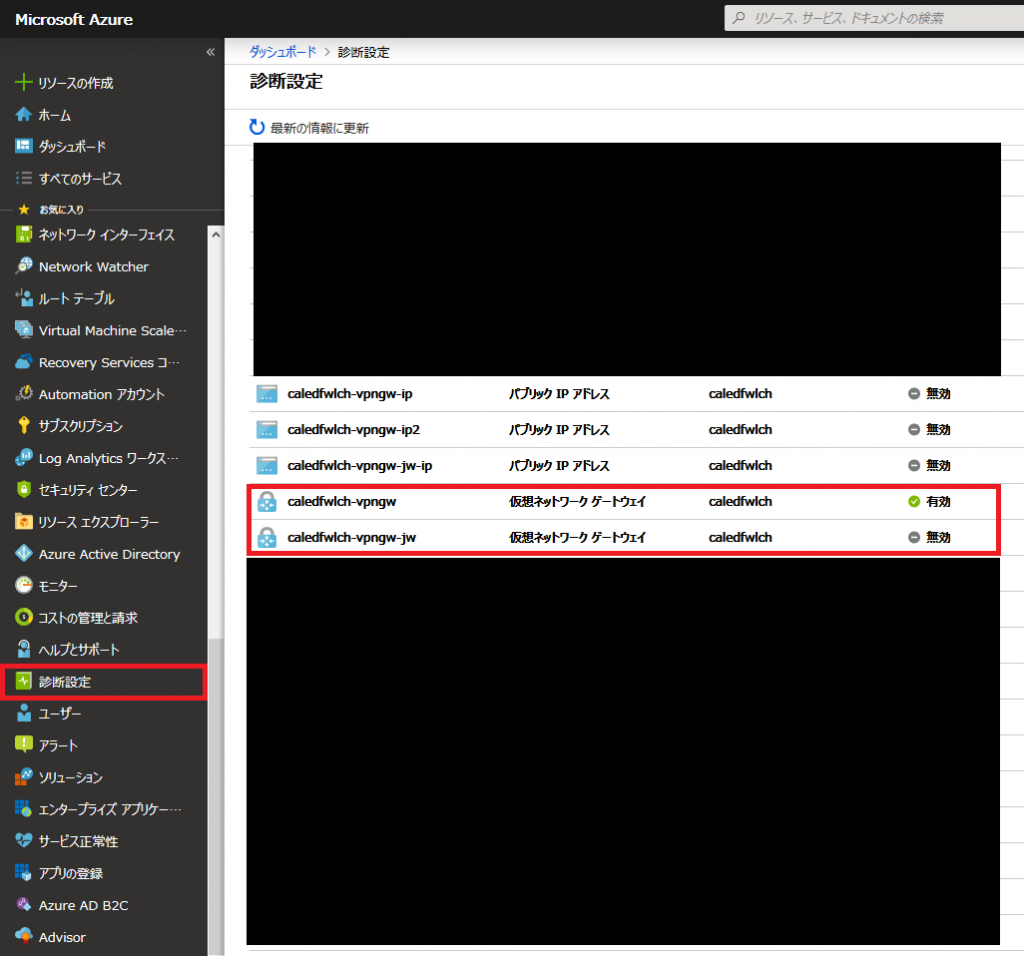This screenshot has width=1024, height=956.
Task: Click the モニター gauge icon
Action: (x=24, y=585)
